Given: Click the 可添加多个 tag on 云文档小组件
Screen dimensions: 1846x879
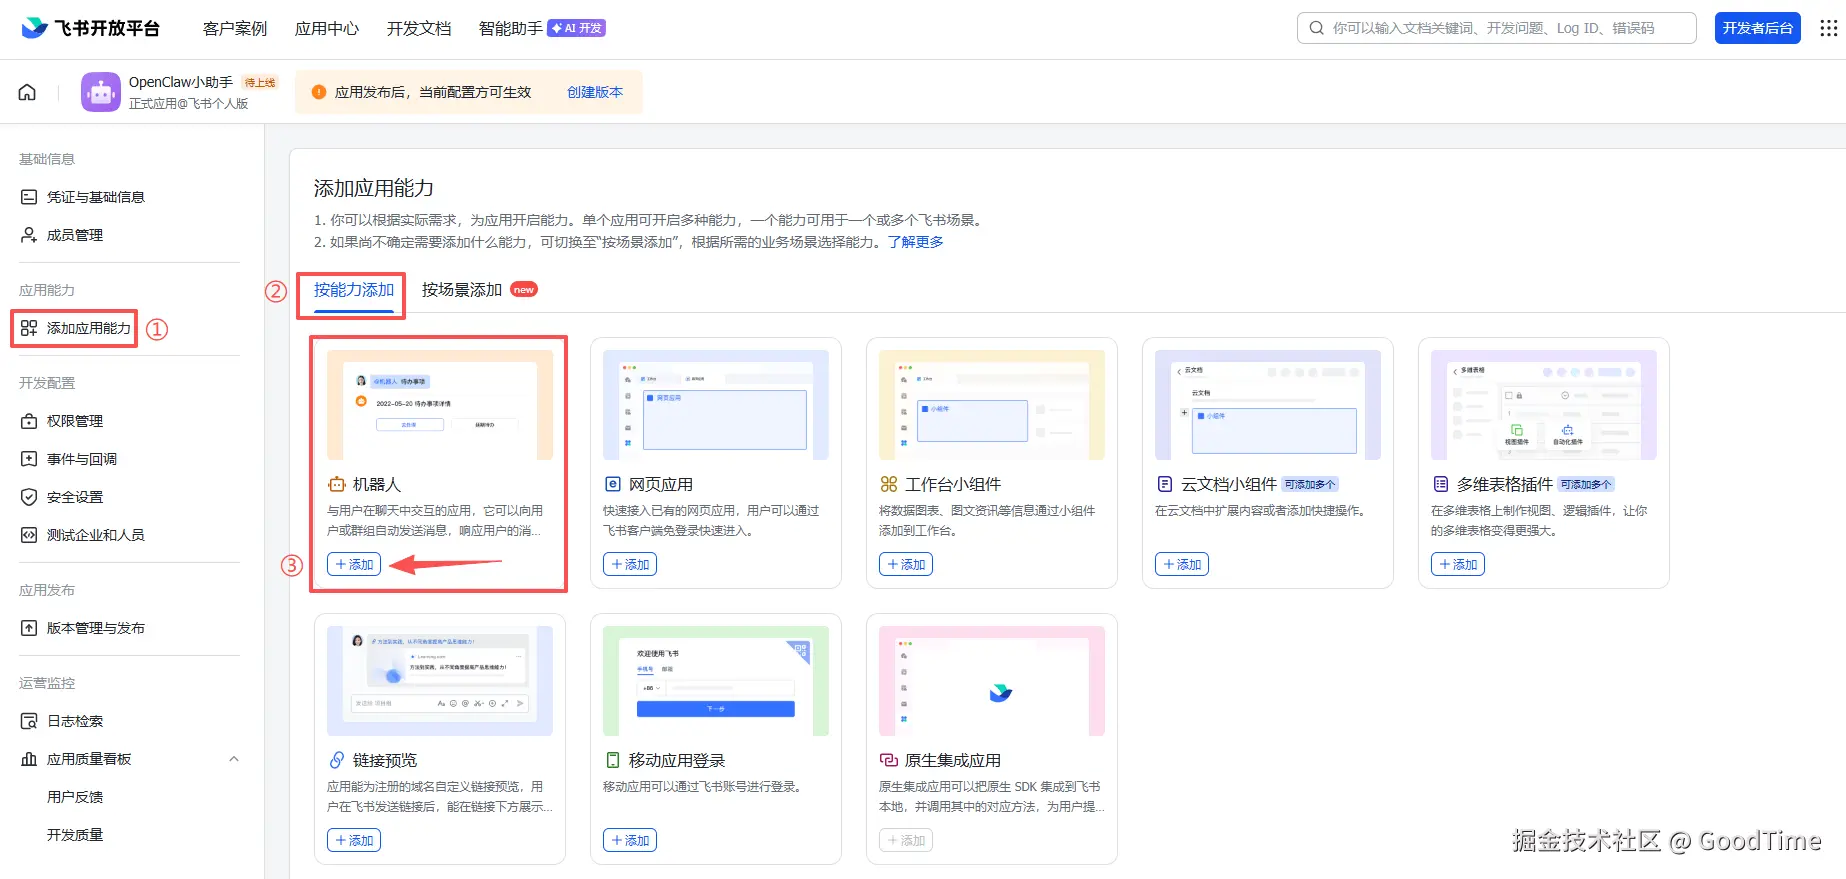Looking at the screenshot, I should pyautogui.click(x=1310, y=485).
